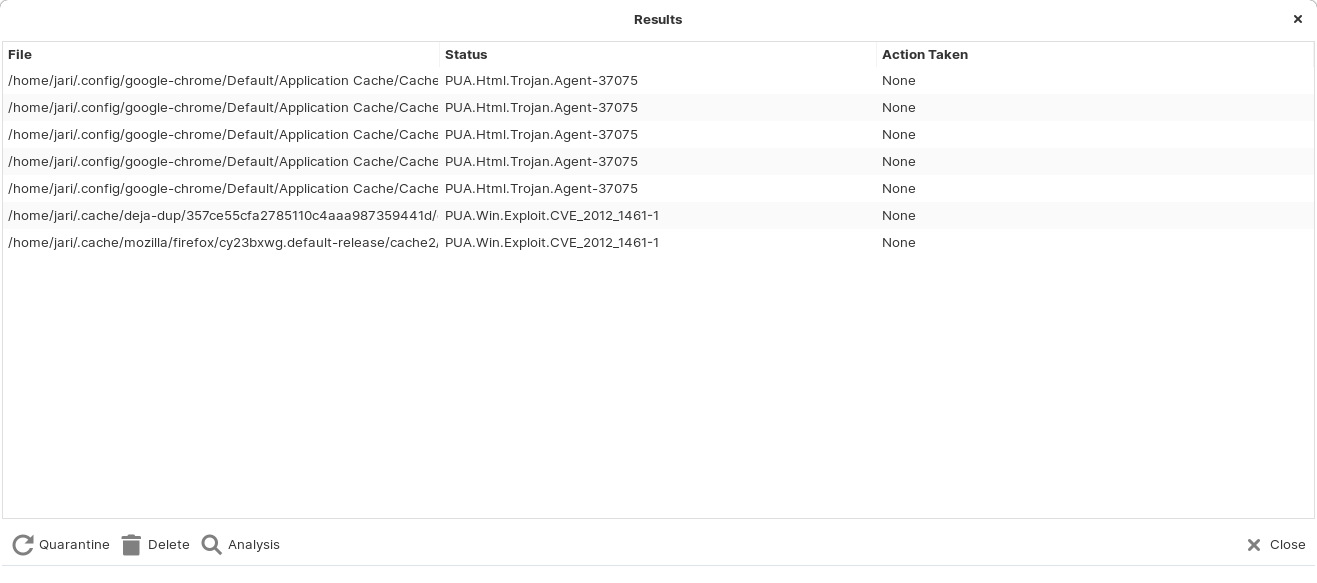Screen dimensions: 1317x583
Task: Click the Delete trash can icon
Action: coord(131,545)
